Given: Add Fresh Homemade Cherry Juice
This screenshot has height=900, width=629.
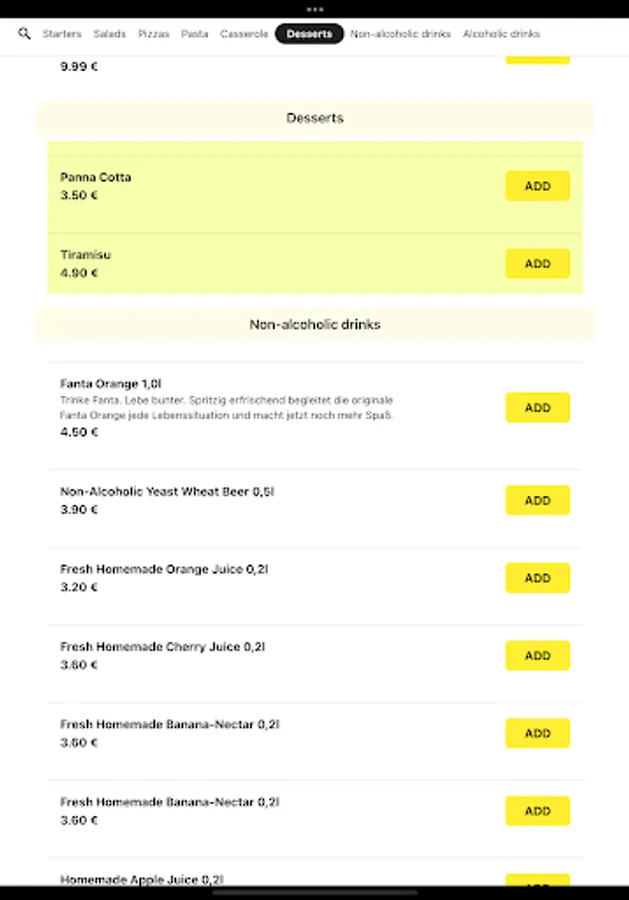Looking at the screenshot, I should (x=537, y=656).
